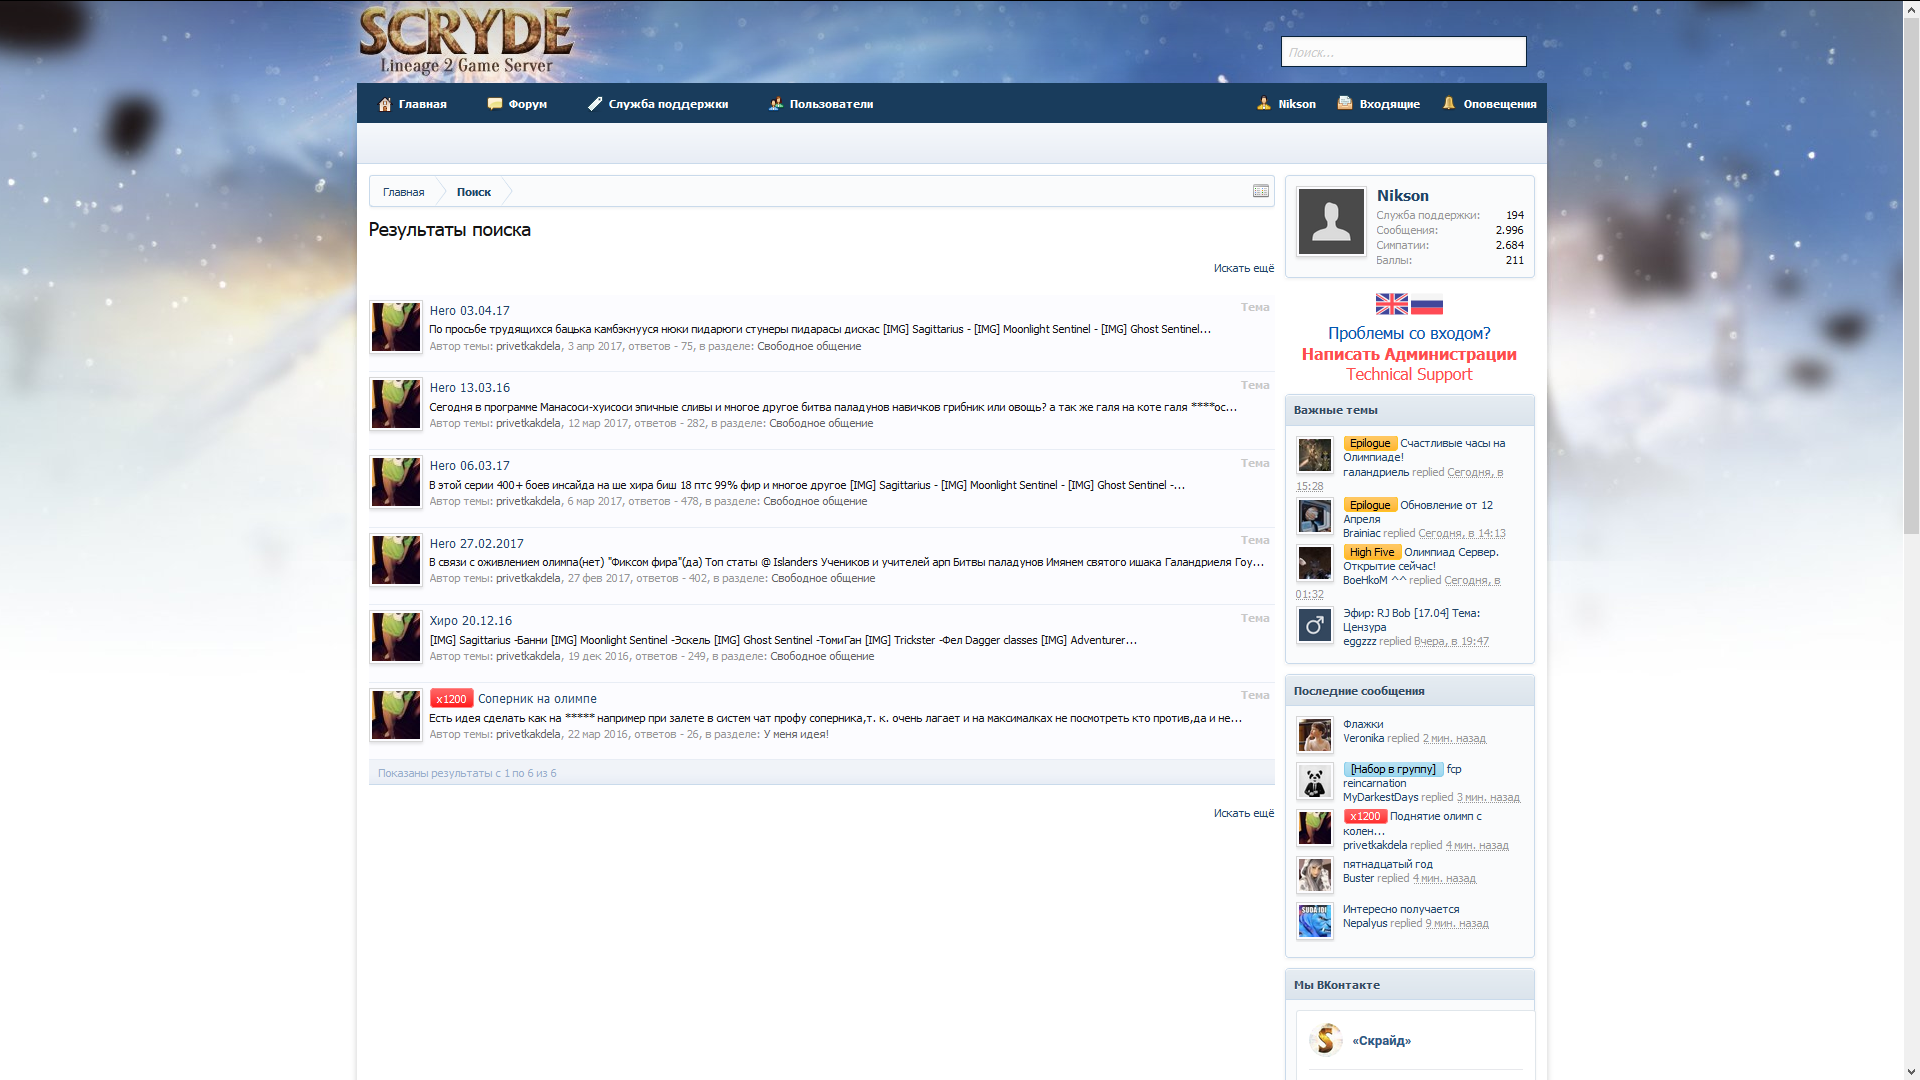The height and width of the screenshot is (1080, 1920).
Task: Click the small calendar icon in breadcrumb bar
Action: point(1261,191)
